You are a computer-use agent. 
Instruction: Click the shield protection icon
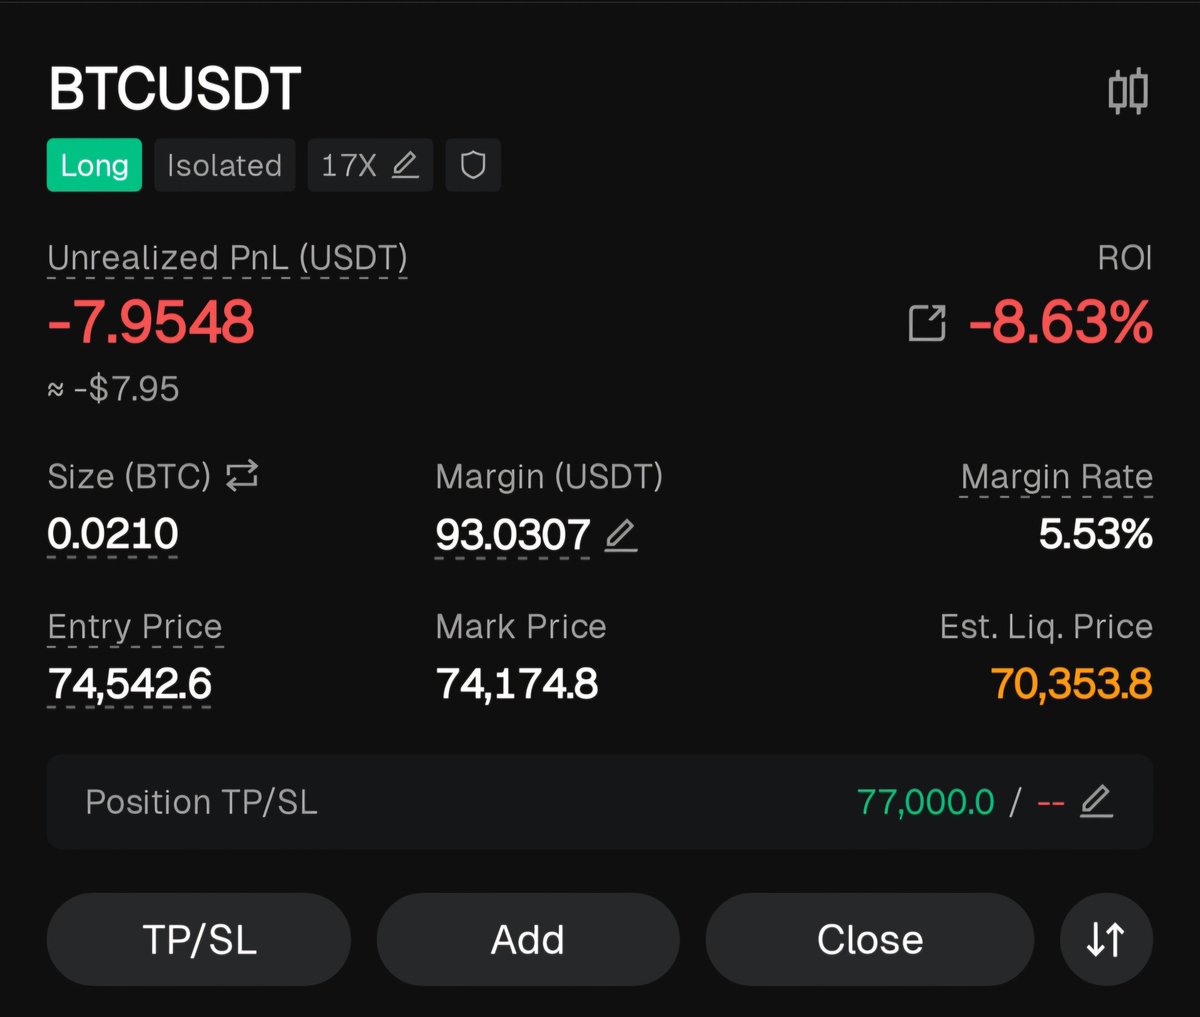click(x=473, y=165)
